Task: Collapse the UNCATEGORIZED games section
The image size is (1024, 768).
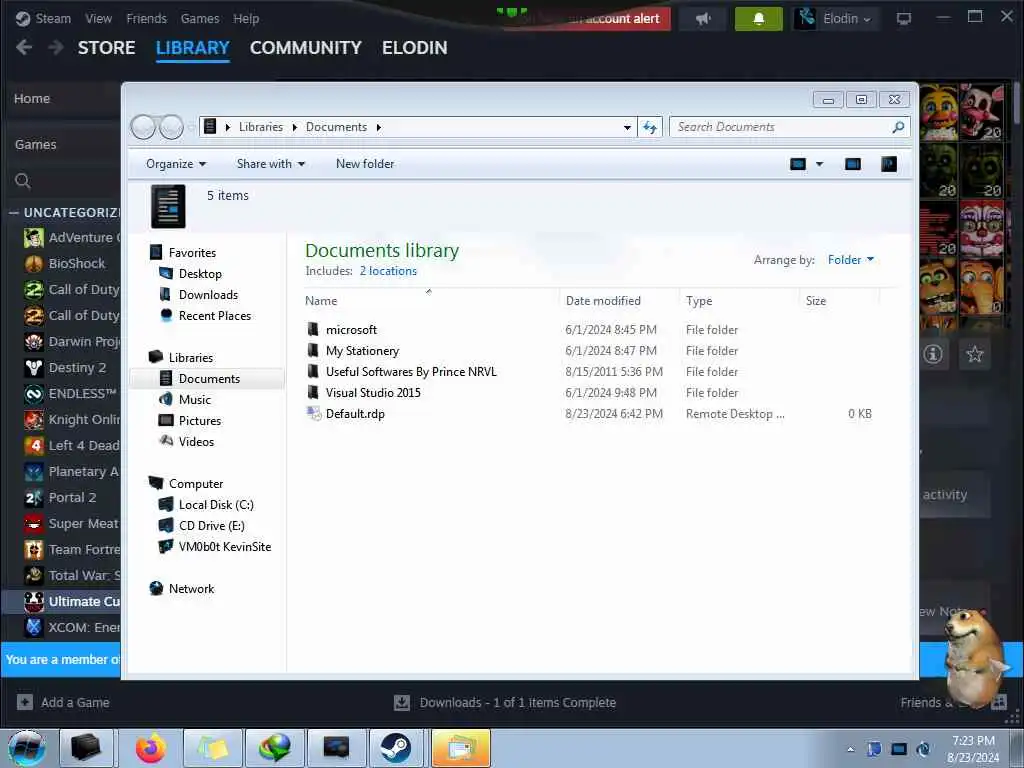Action: click(x=14, y=213)
